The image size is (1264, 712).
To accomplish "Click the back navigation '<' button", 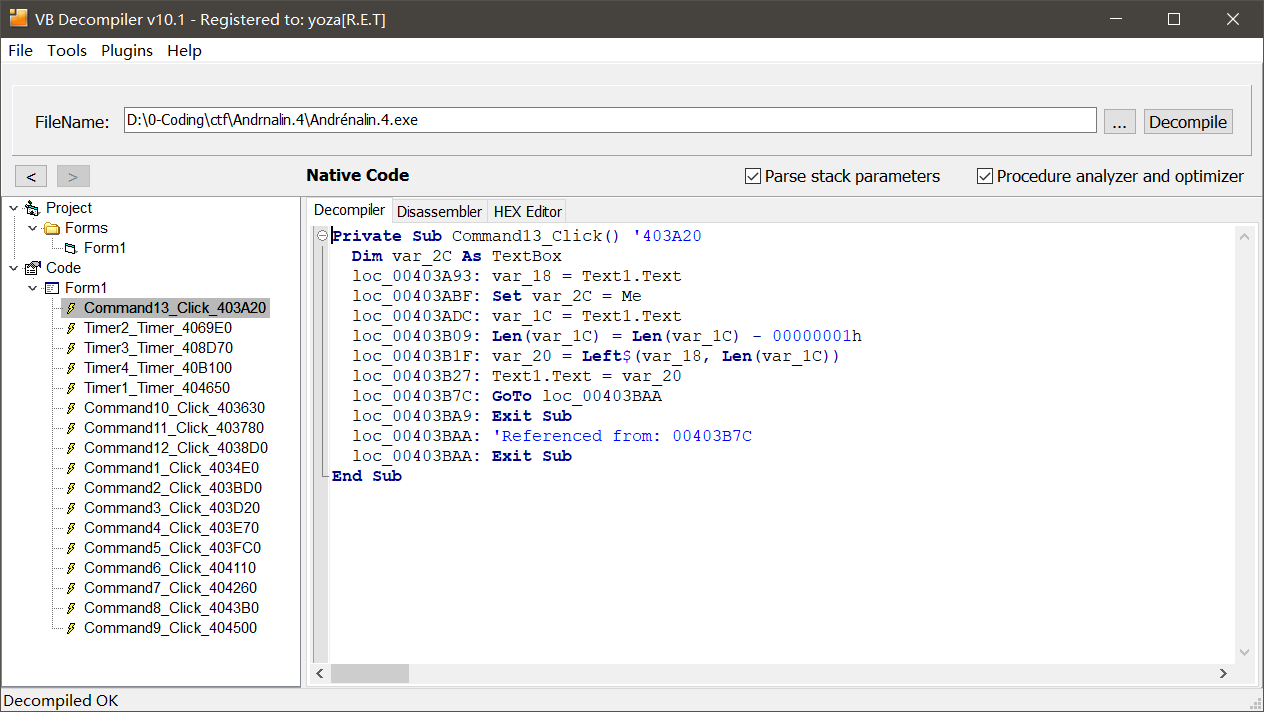I will point(31,176).
